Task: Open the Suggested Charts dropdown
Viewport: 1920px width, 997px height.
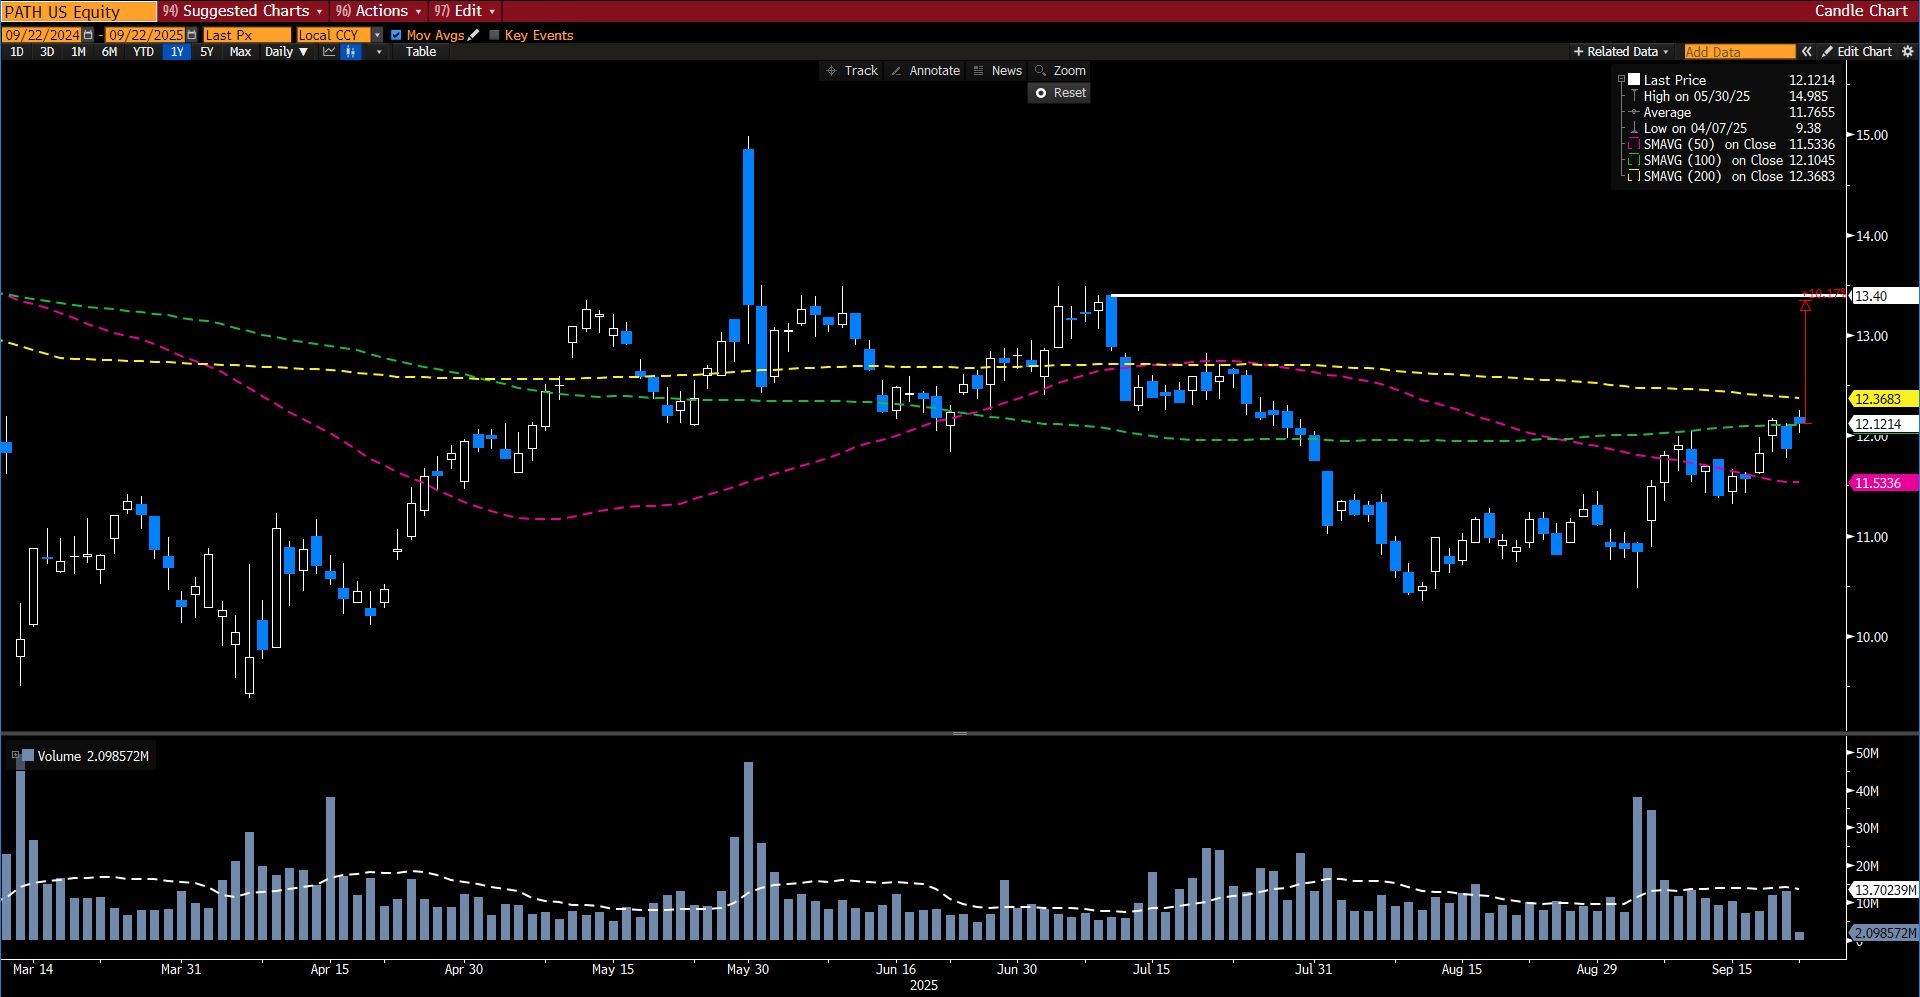Action: tap(243, 11)
